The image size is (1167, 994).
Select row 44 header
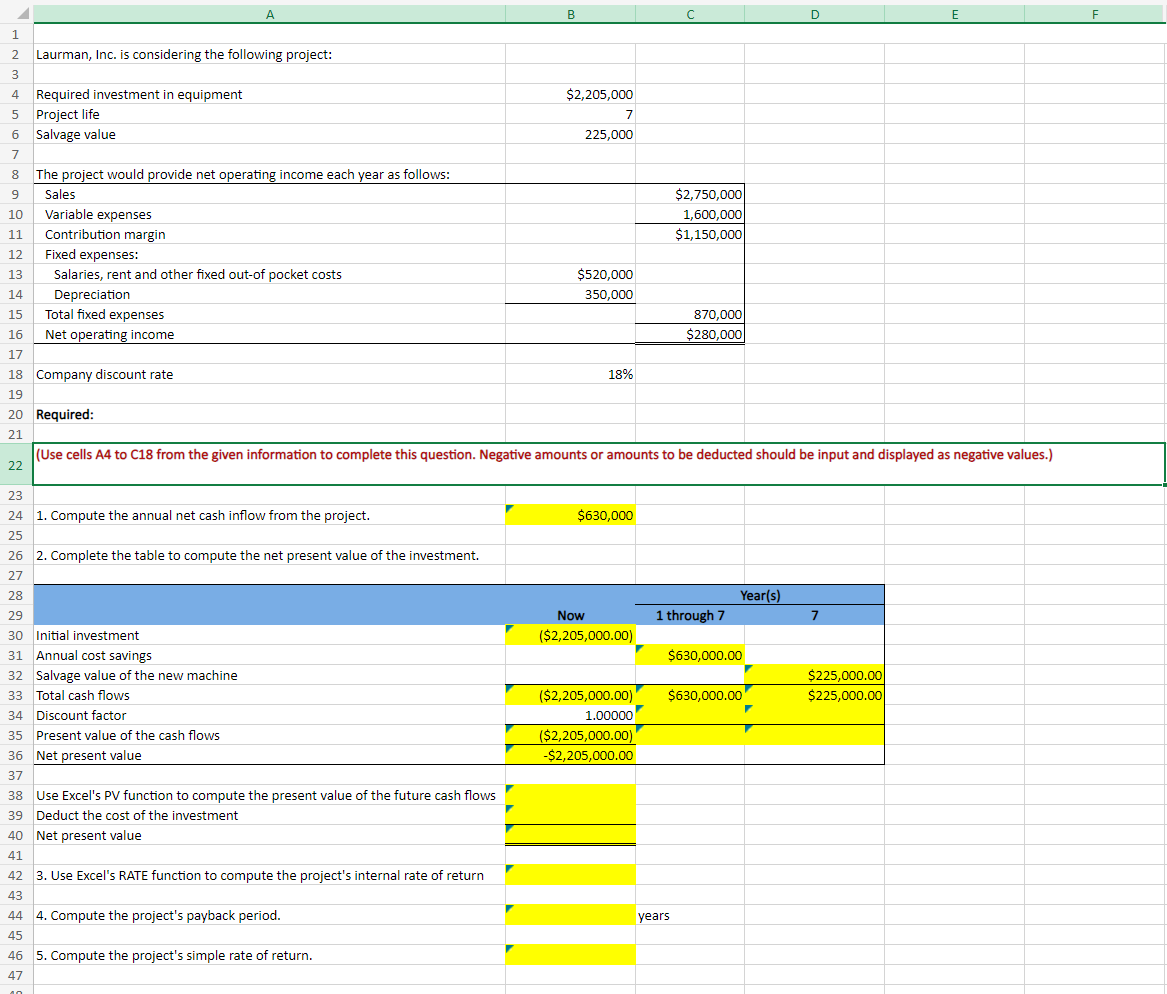(x=16, y=915)
